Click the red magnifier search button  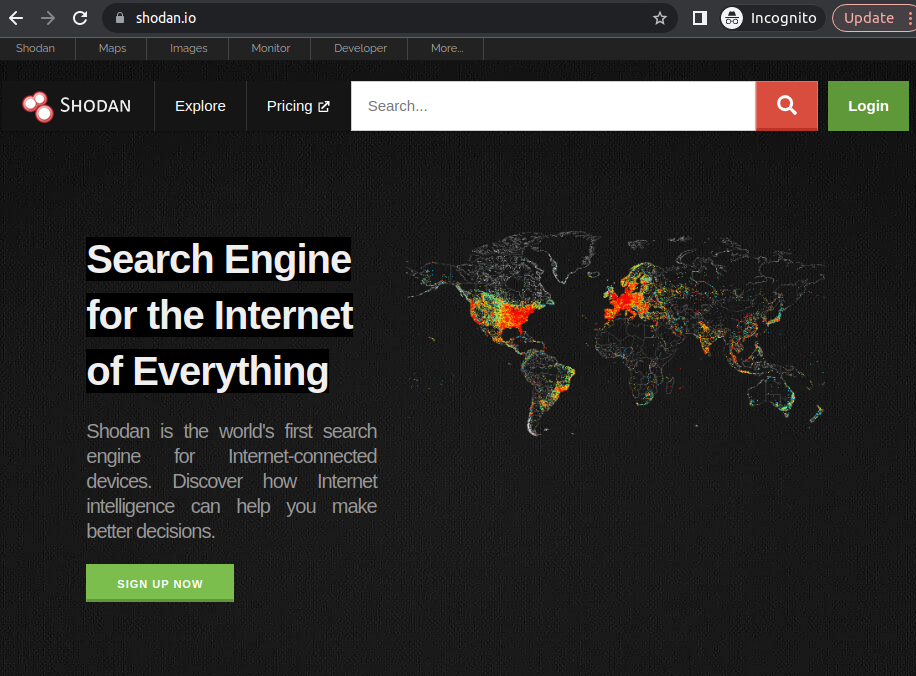click(x=786, y=106)
